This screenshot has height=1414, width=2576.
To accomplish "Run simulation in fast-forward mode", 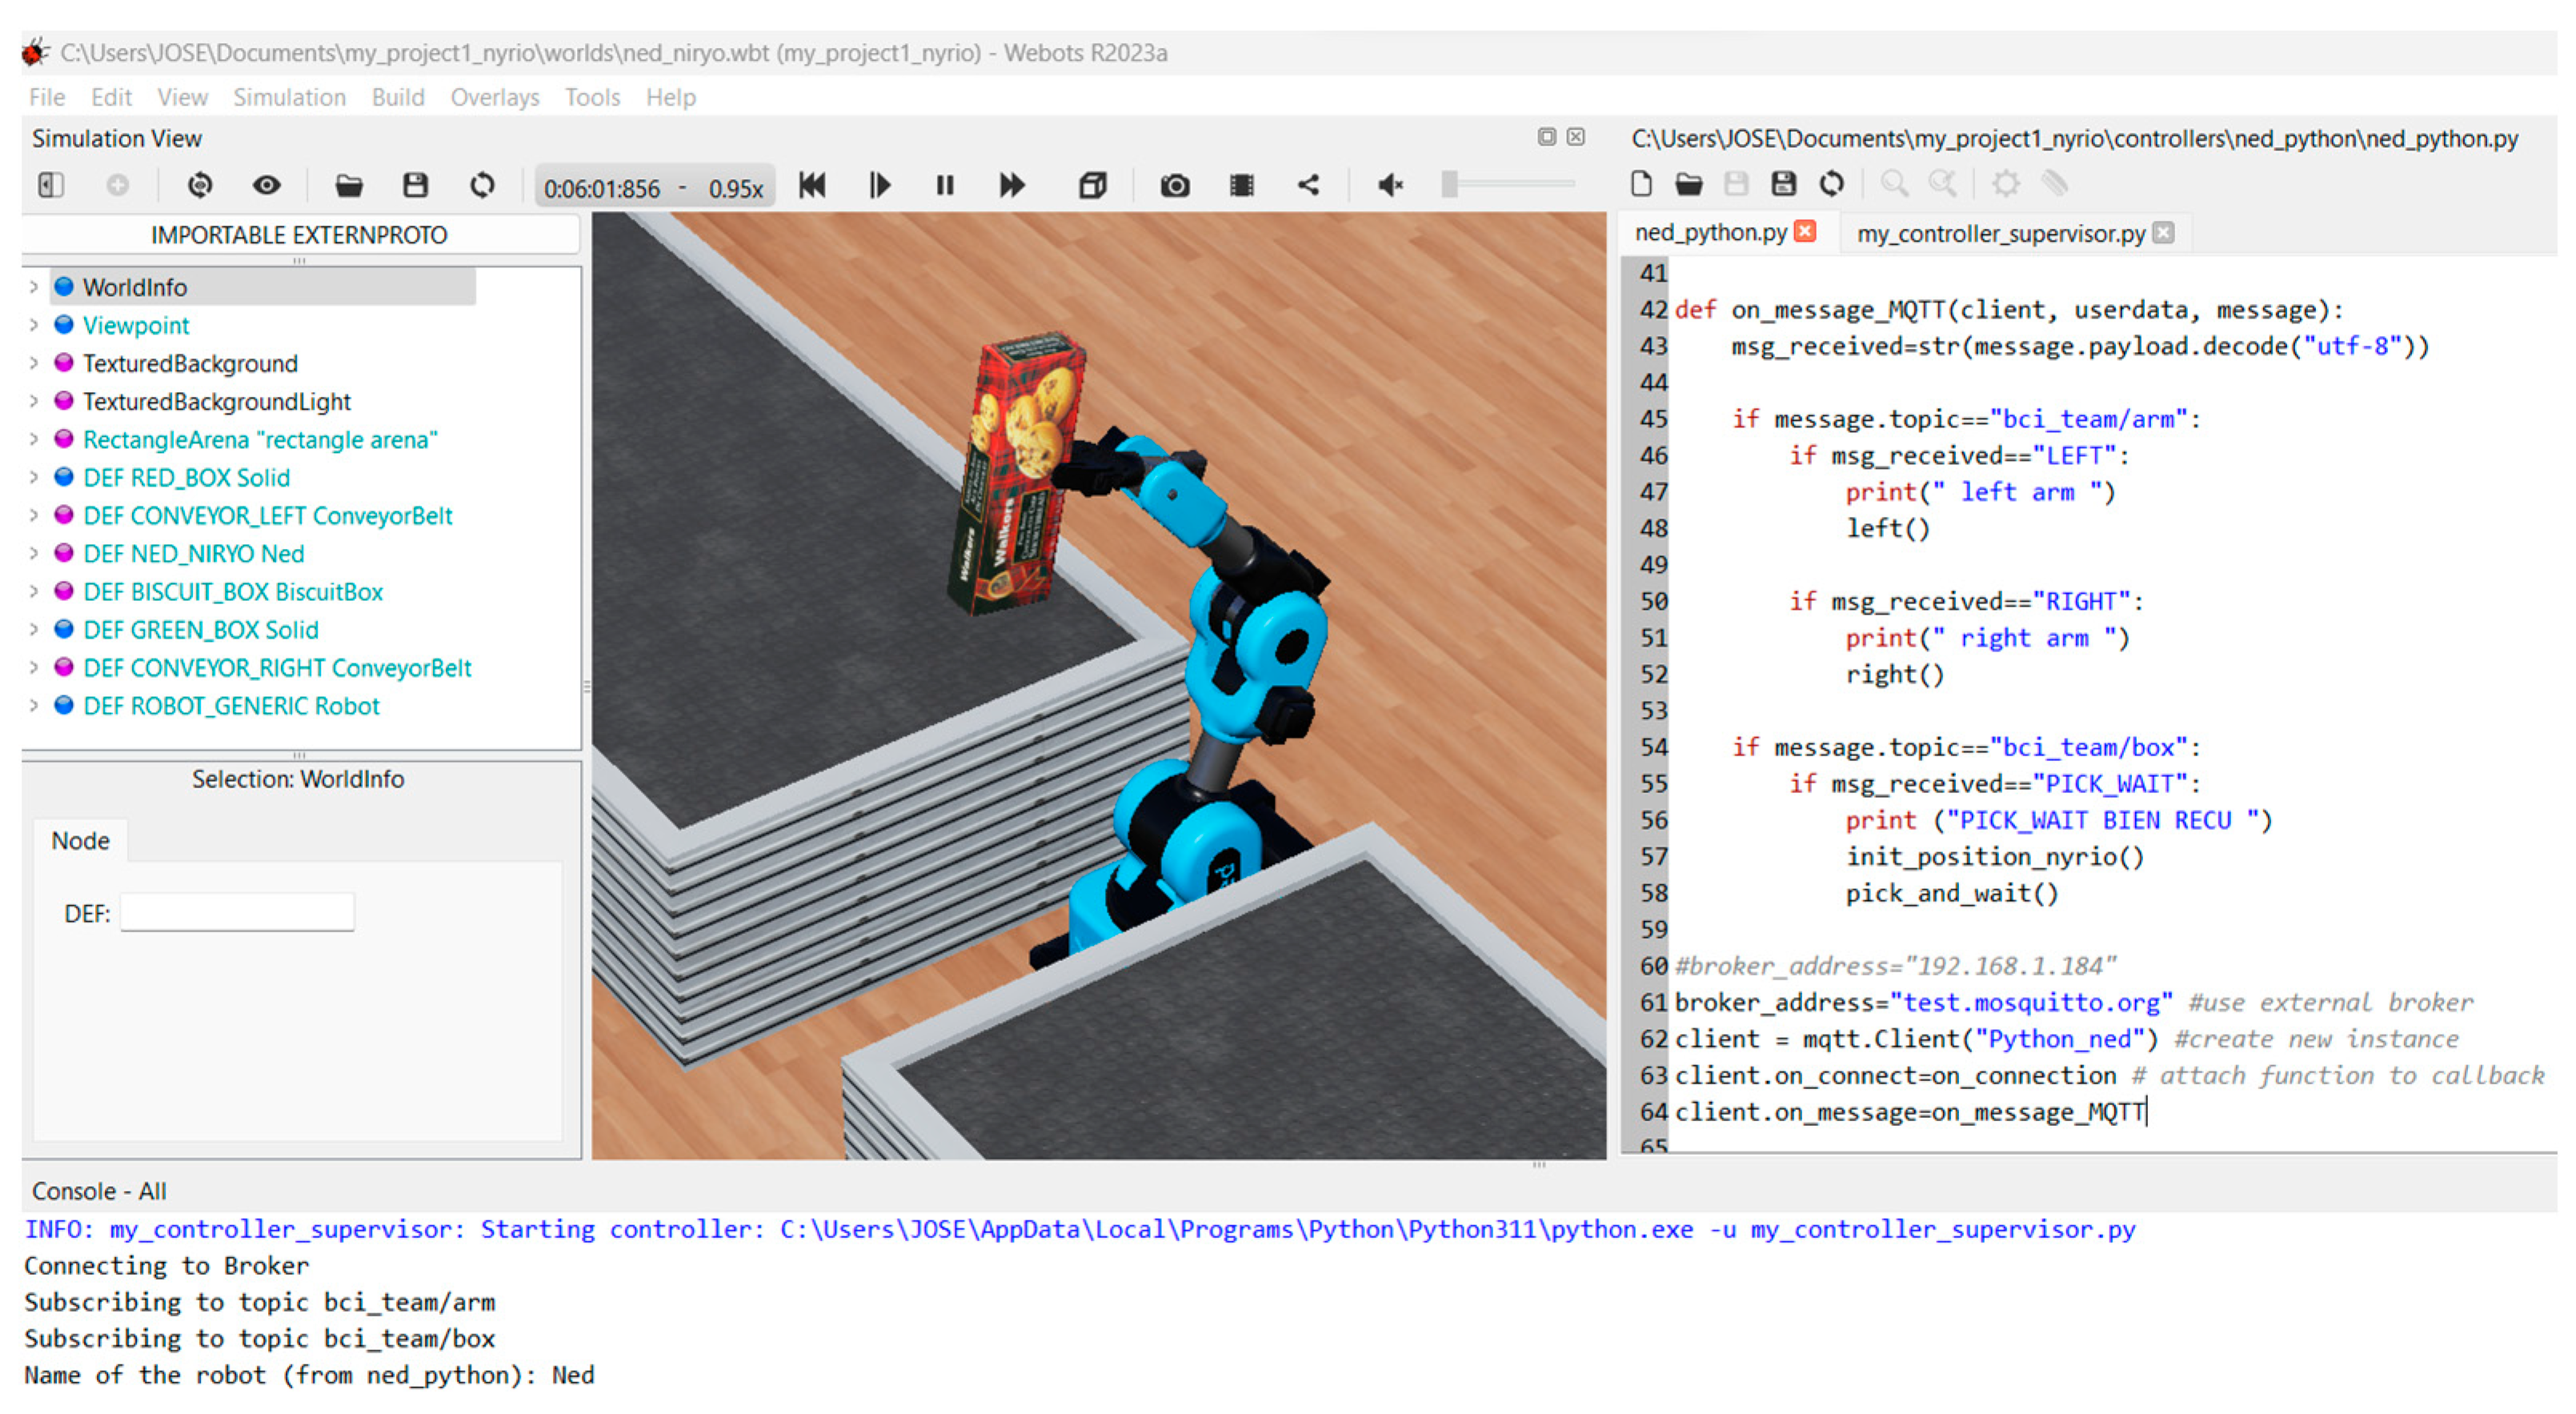I will (1011, 185).
